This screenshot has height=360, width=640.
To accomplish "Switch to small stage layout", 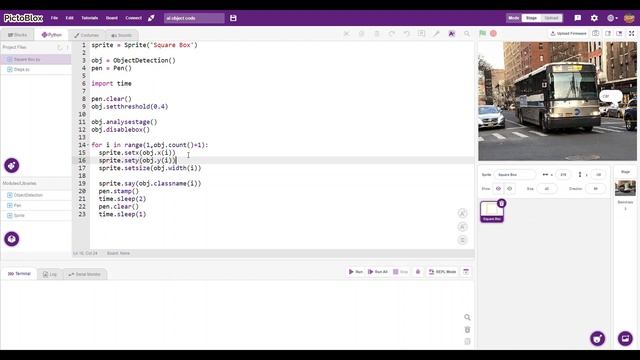I will click(x=608, y=33).
